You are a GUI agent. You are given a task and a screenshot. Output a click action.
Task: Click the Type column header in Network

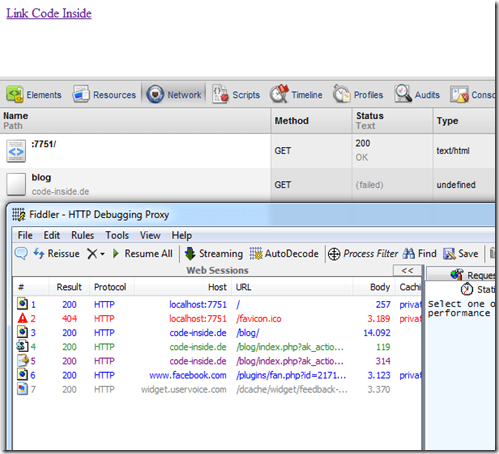[464, 121]
